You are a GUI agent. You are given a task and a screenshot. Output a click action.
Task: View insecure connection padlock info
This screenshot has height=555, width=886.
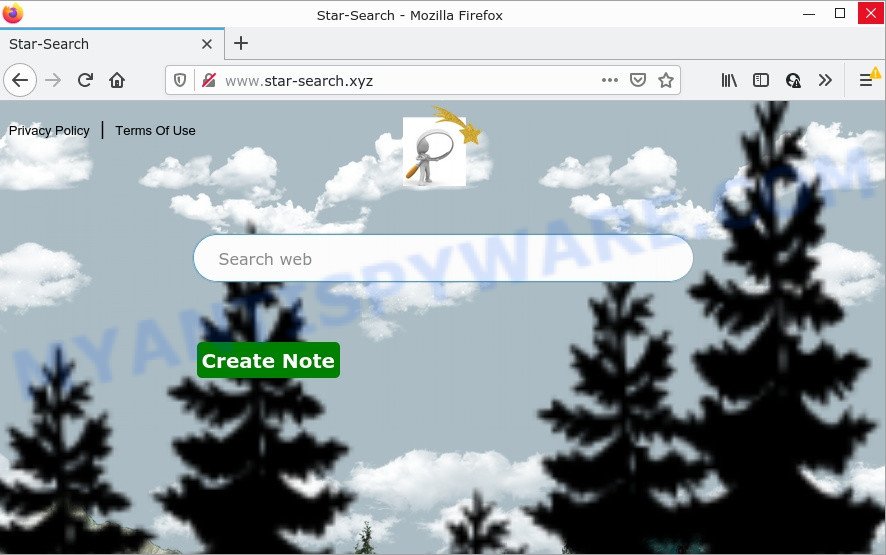pos(209,81)
